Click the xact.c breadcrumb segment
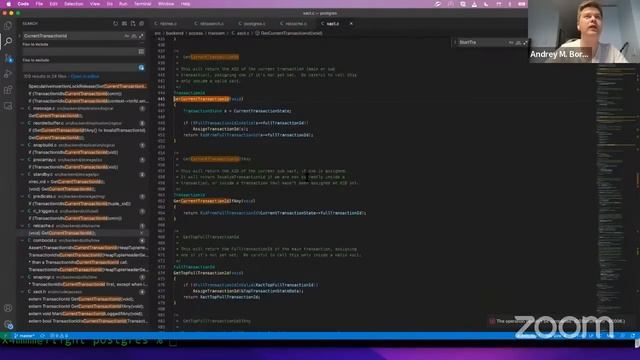The height and width of the screenshot is (360, 640). (240, 33)
